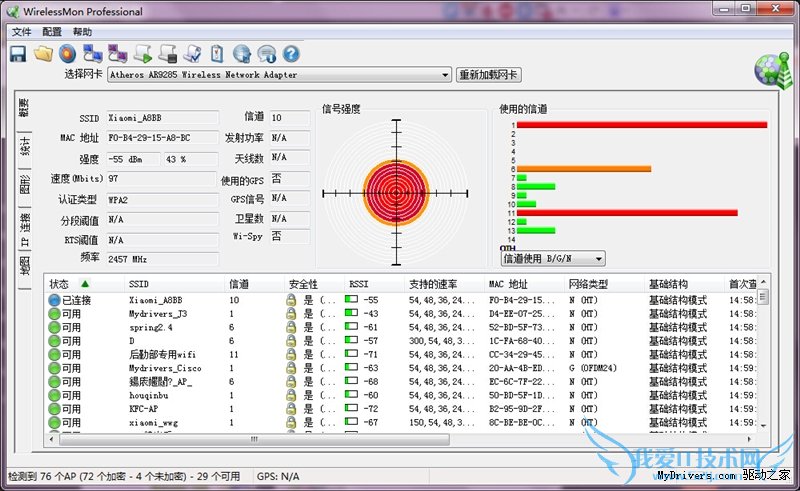Open the 配置 menu

pyautogui.click(x=52, y=32)
